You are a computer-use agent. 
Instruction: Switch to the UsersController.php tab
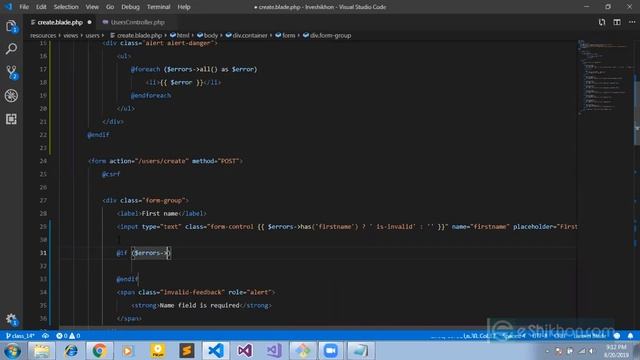[138, 22]
